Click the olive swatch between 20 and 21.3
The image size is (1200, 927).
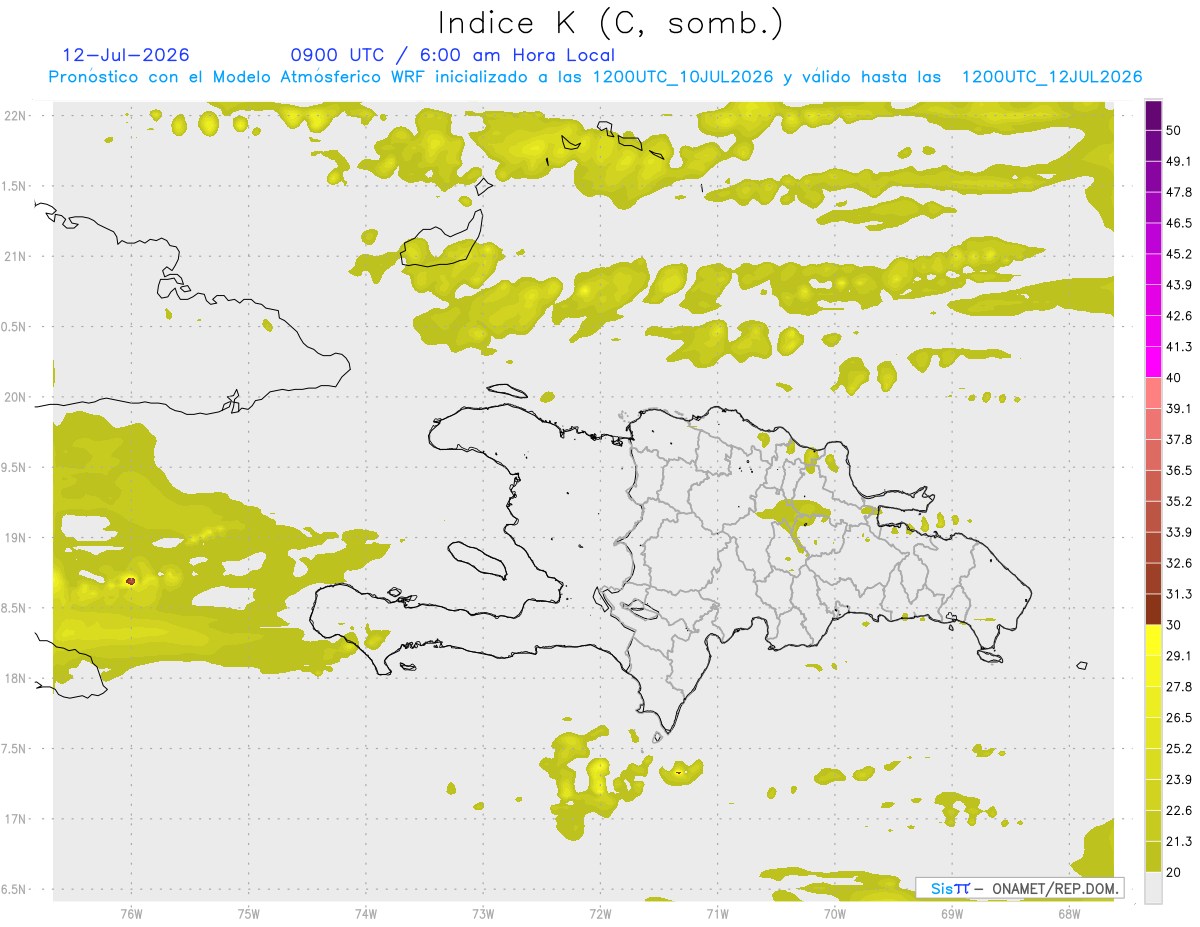[x=1153, y=856]
